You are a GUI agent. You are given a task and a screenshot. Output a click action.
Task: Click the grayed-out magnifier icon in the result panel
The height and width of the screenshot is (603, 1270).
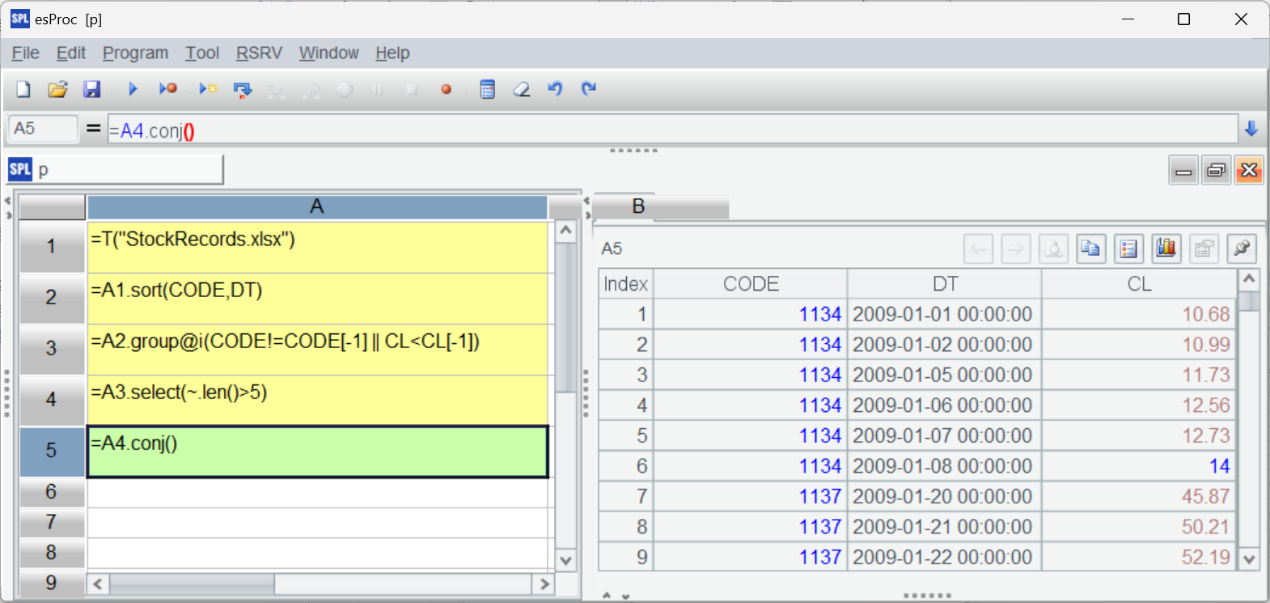(x=1053, y=249)
